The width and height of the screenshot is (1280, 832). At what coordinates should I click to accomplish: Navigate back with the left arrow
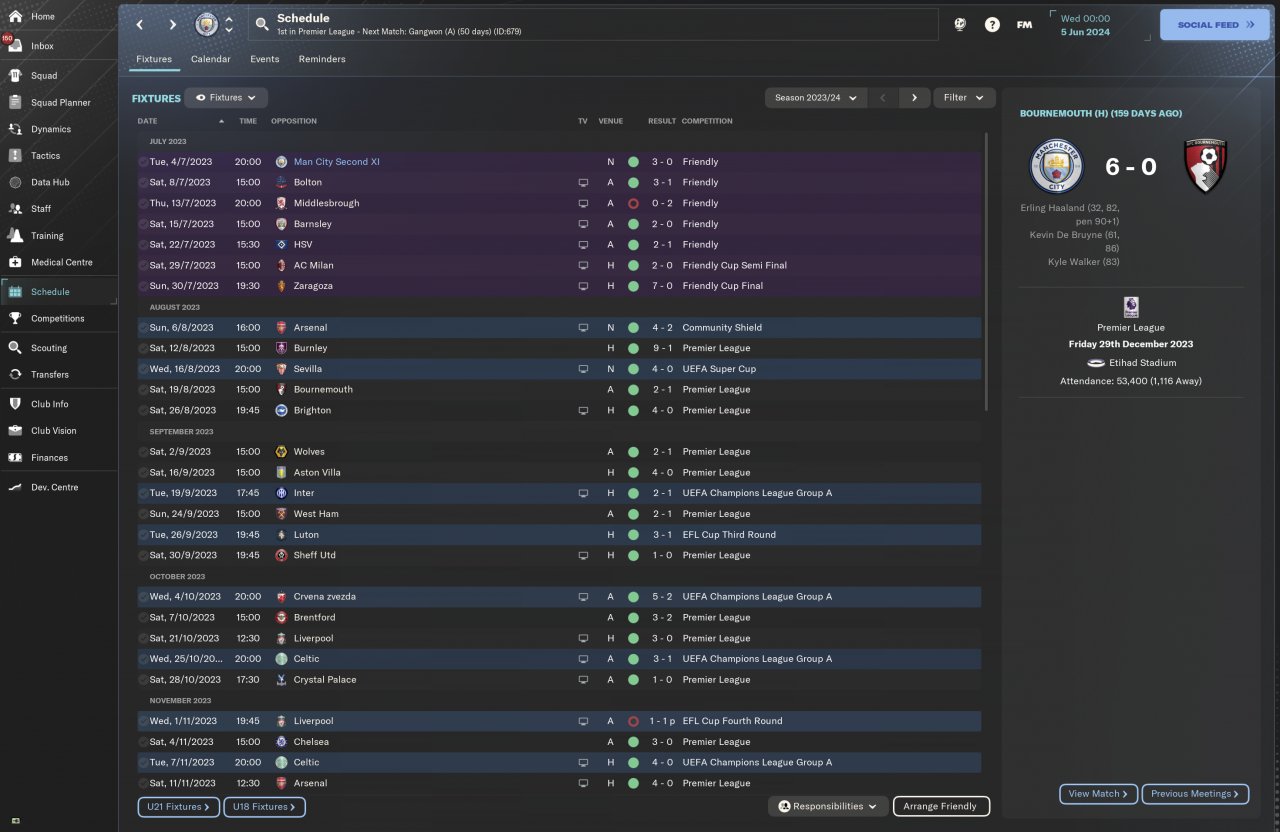click(140, 25)
